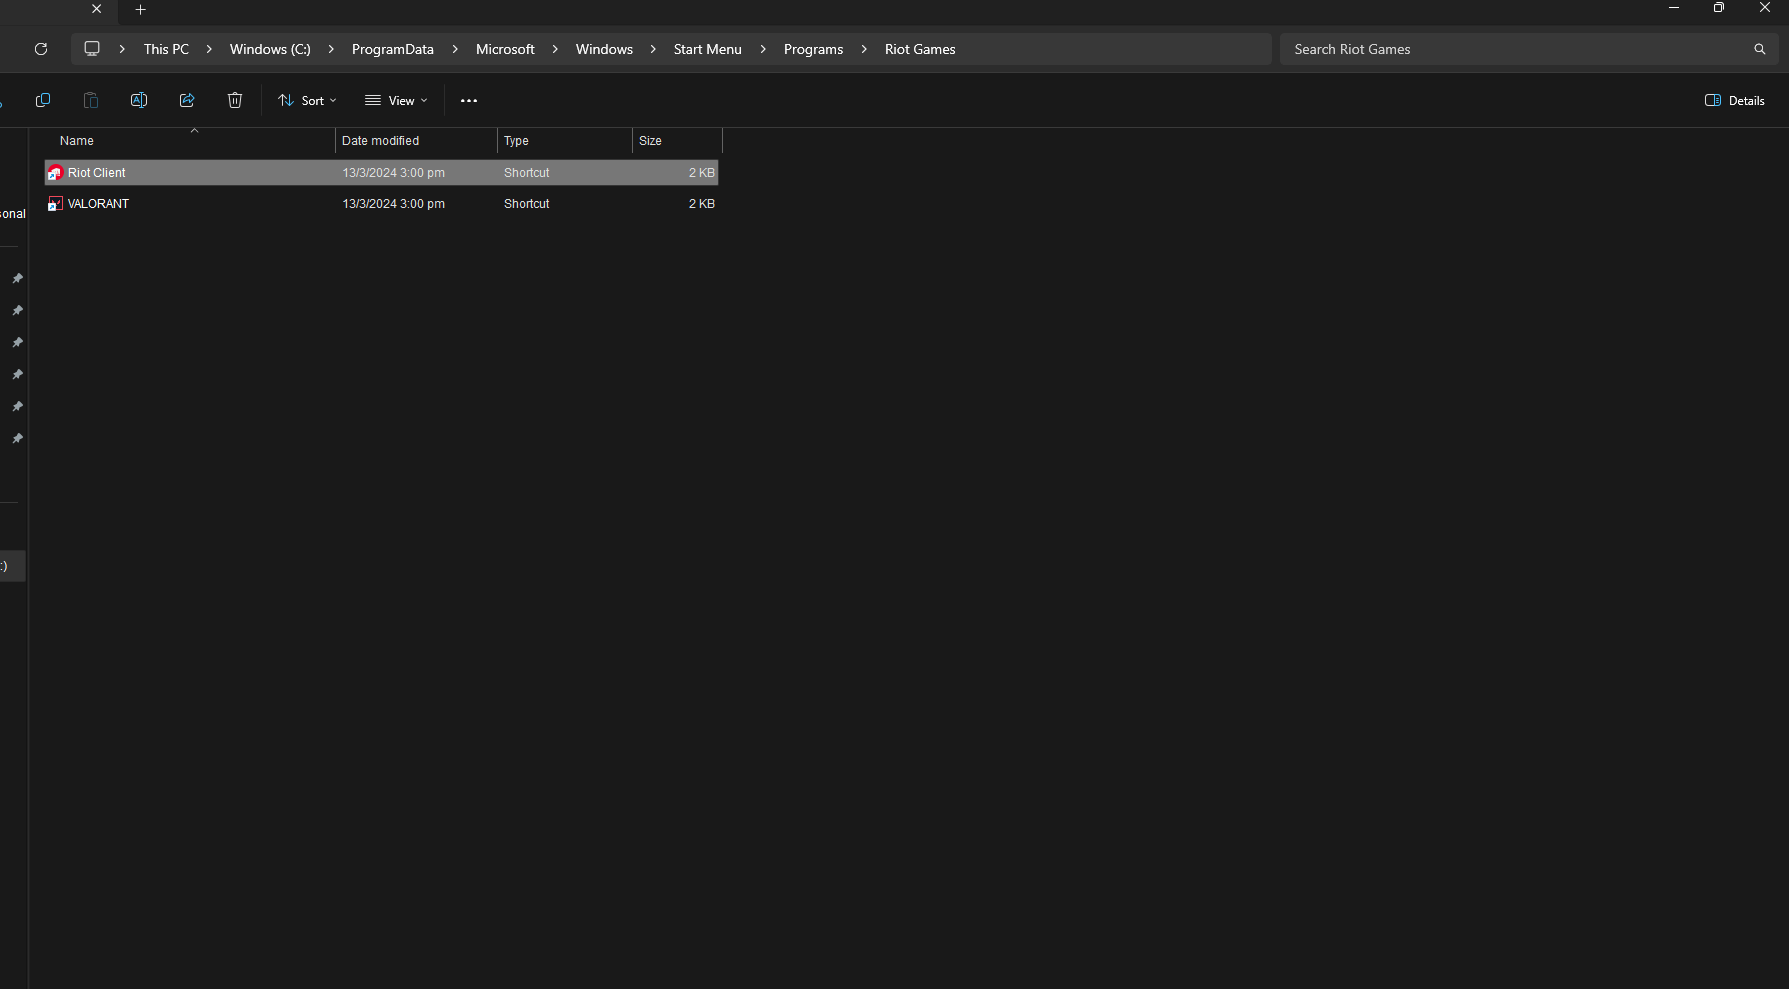1789x989 pixels.
Task: Close the current Explorer tab
Action: [97, 9]
